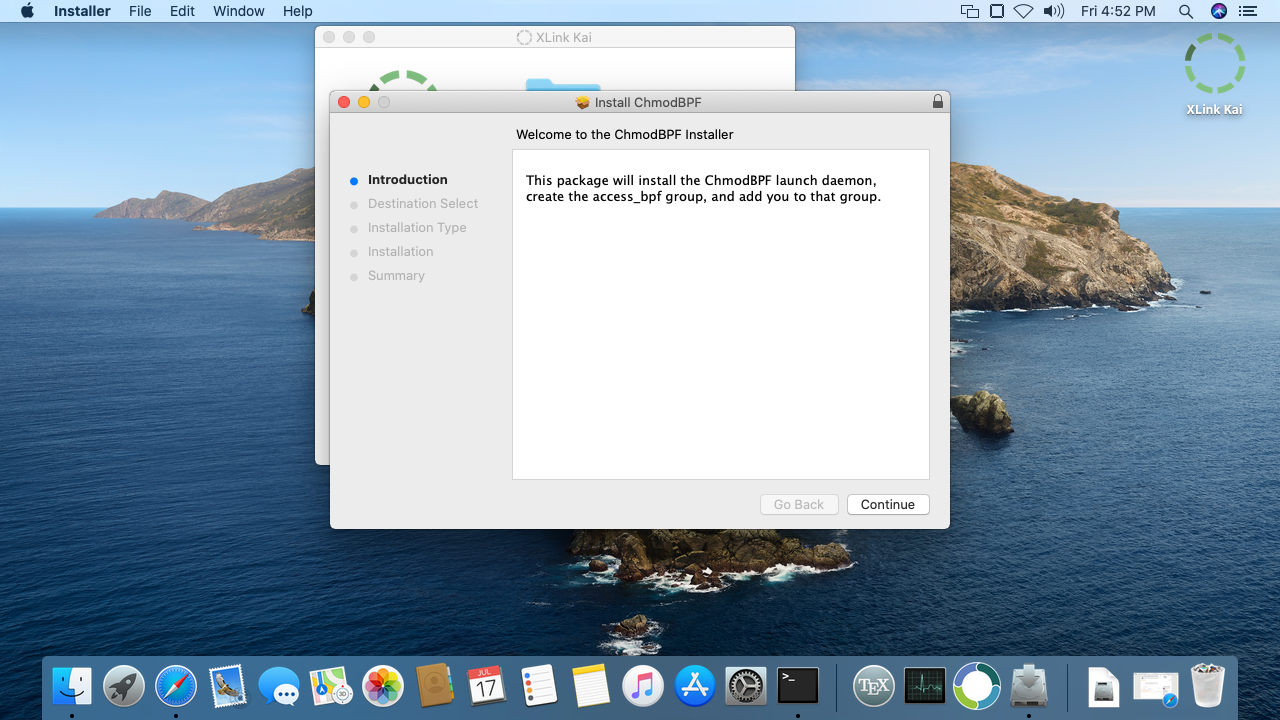Viewport: 1280px width, 720px height.
Task: Open the Help menu
Action: click(x=297, y=11)
